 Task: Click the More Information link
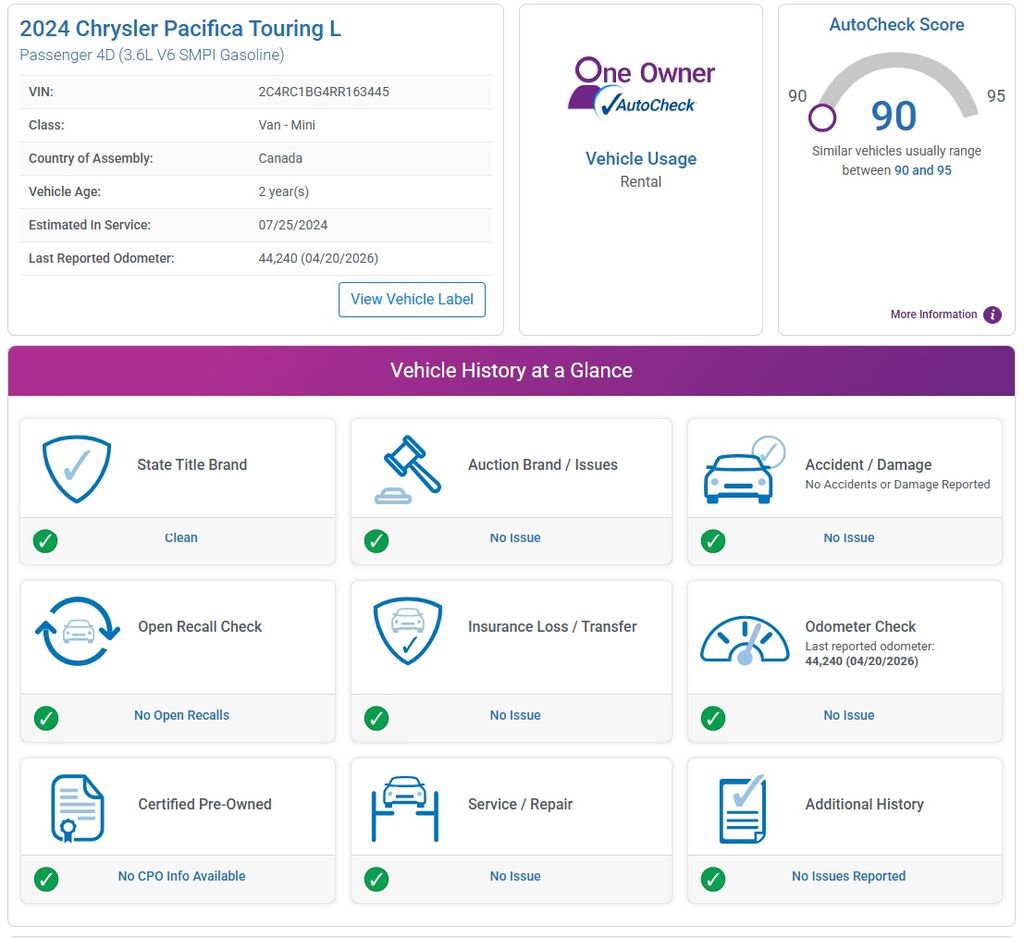click(933, 315)
